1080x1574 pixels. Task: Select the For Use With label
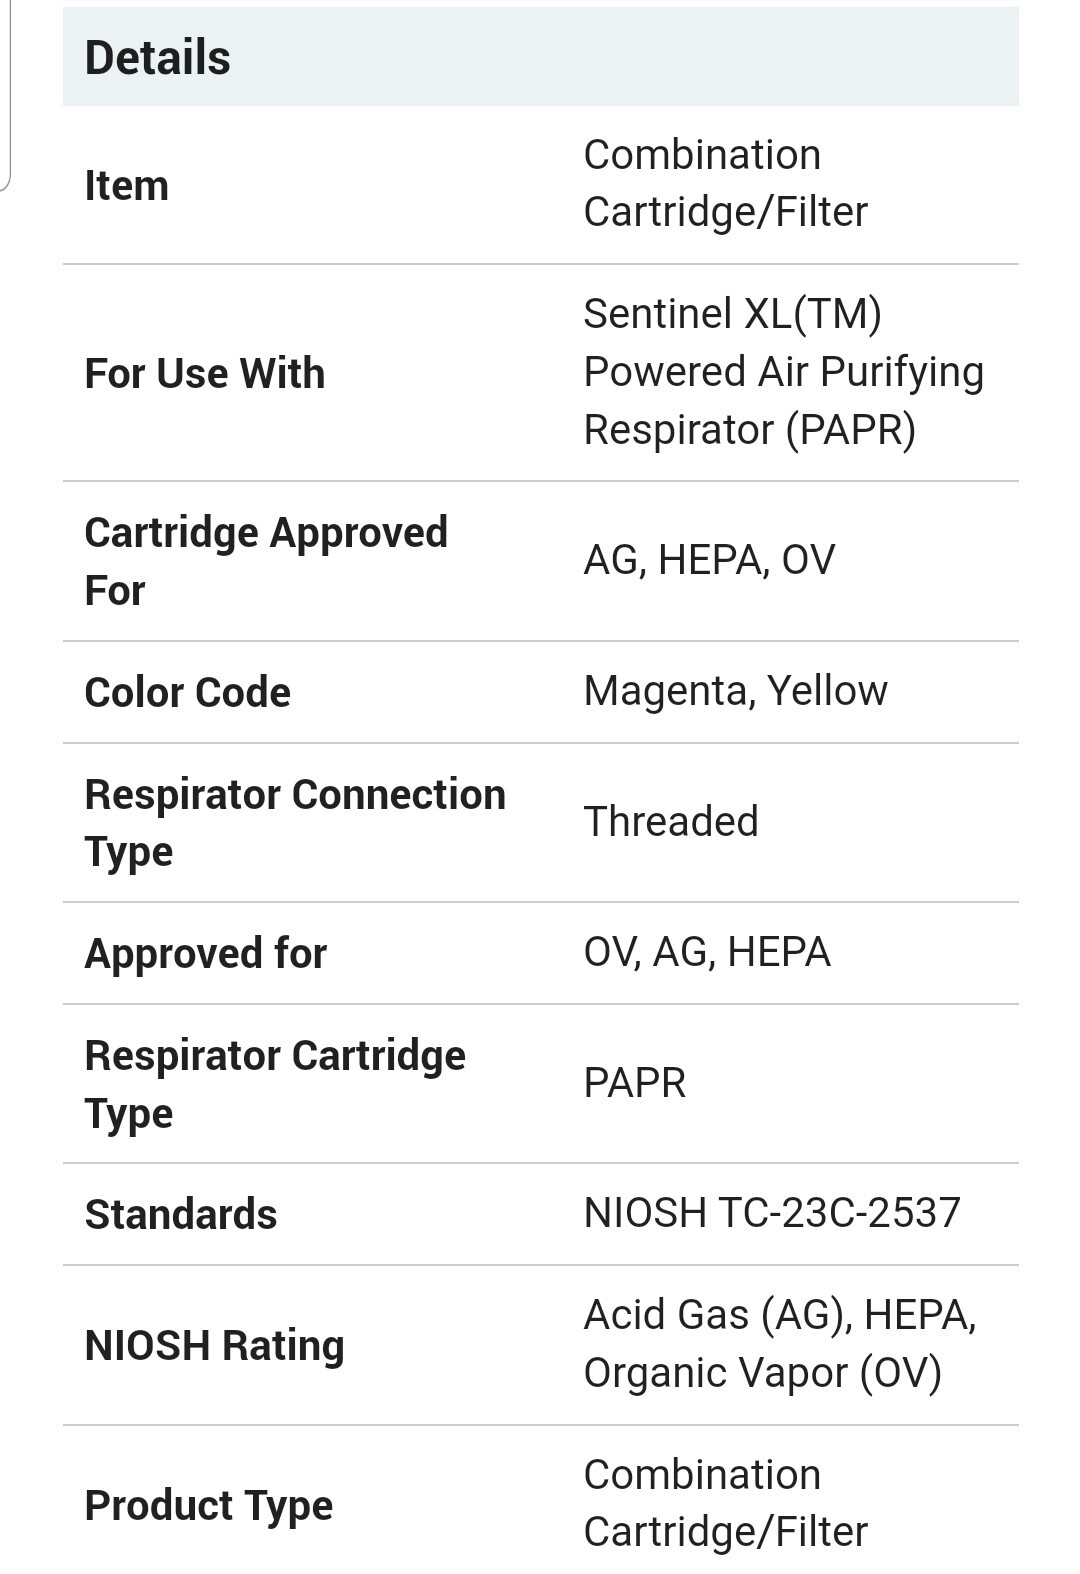tap(205, 374)
